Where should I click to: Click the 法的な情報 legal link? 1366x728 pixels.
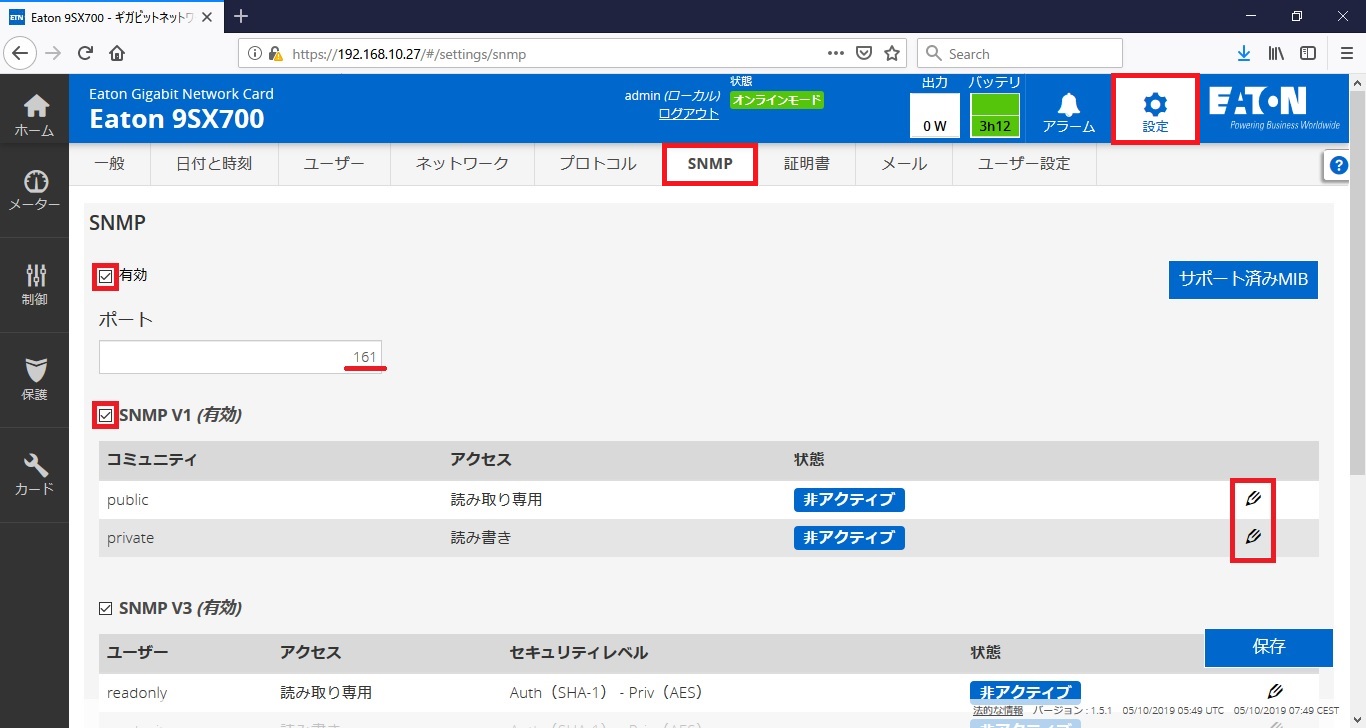pos(998,710)
